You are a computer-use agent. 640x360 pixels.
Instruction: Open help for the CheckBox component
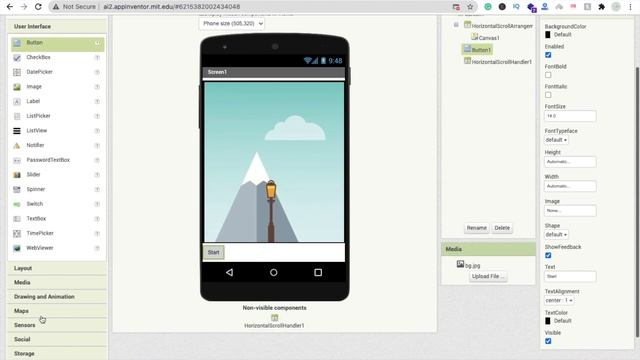point(97,58)
